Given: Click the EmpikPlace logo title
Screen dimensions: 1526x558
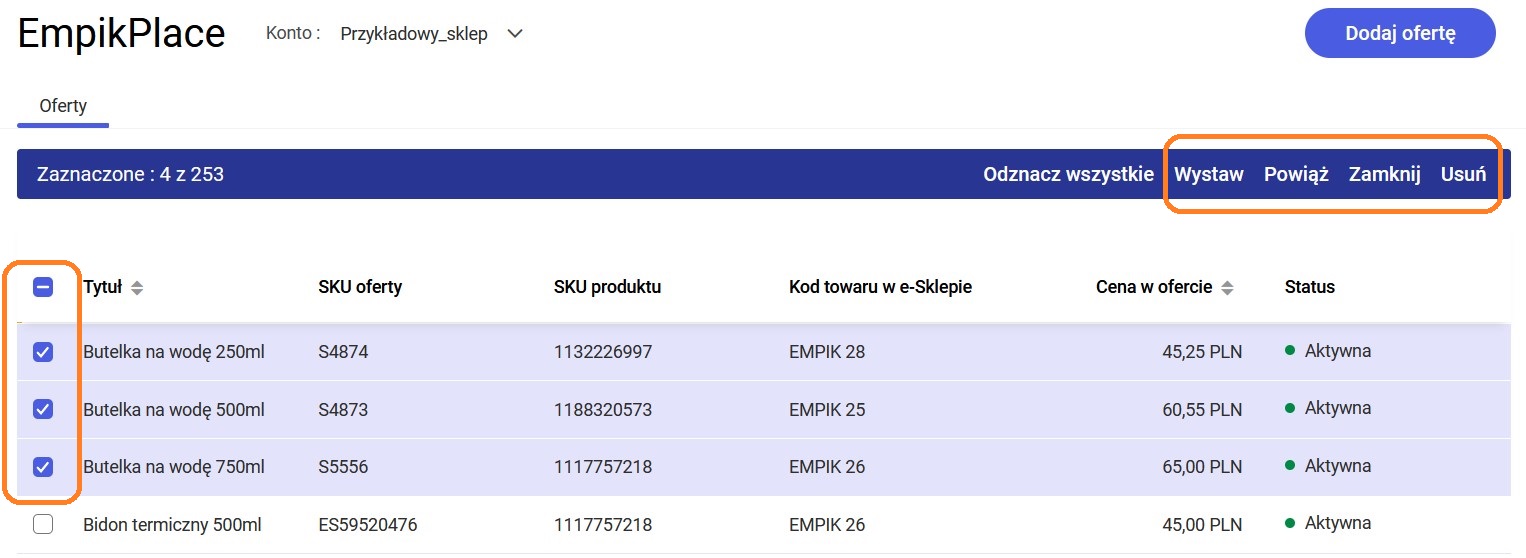Looking at the screenshot, I should pyautogui.click(x=121, y=34).
